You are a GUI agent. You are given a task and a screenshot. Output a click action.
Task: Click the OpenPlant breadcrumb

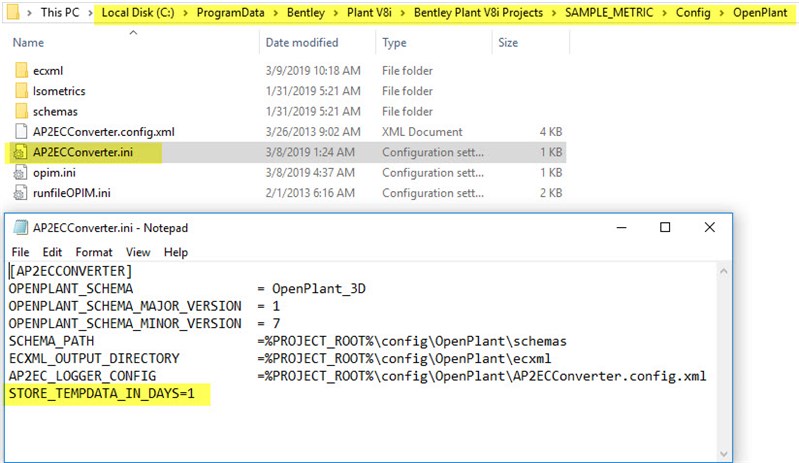[760, 12]
